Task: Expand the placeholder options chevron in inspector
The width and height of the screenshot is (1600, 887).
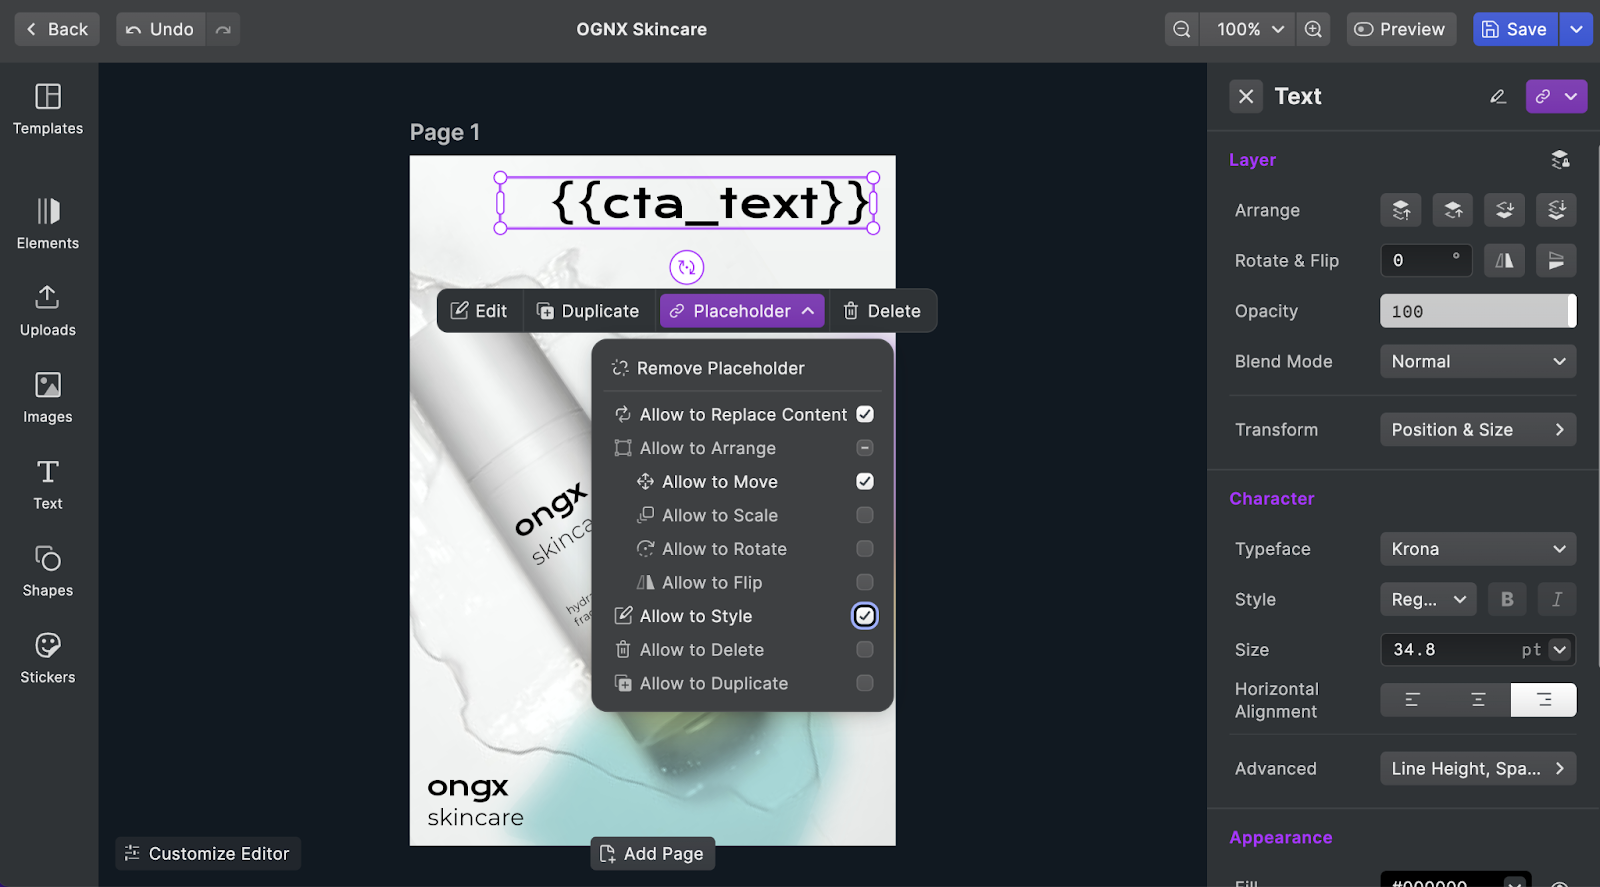Action: pos(1572,96)
